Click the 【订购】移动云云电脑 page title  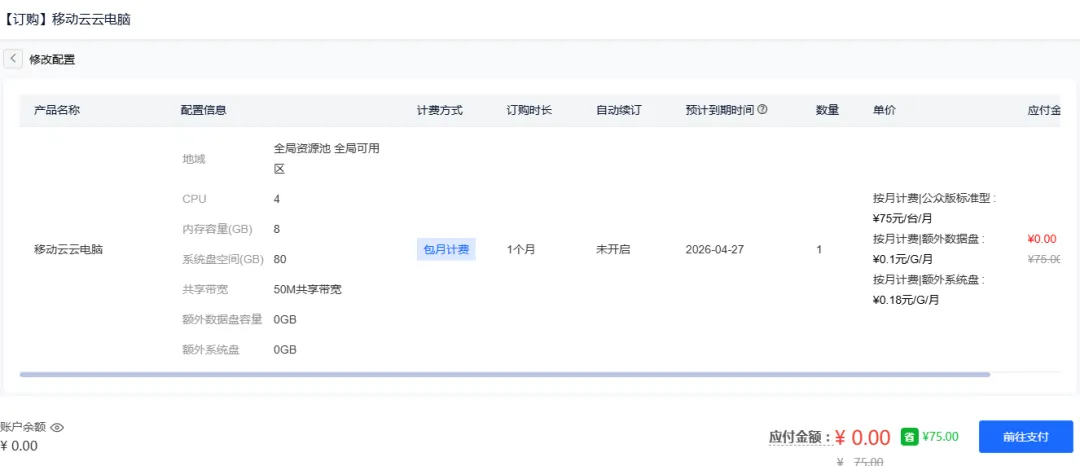[x=67, y=19]
